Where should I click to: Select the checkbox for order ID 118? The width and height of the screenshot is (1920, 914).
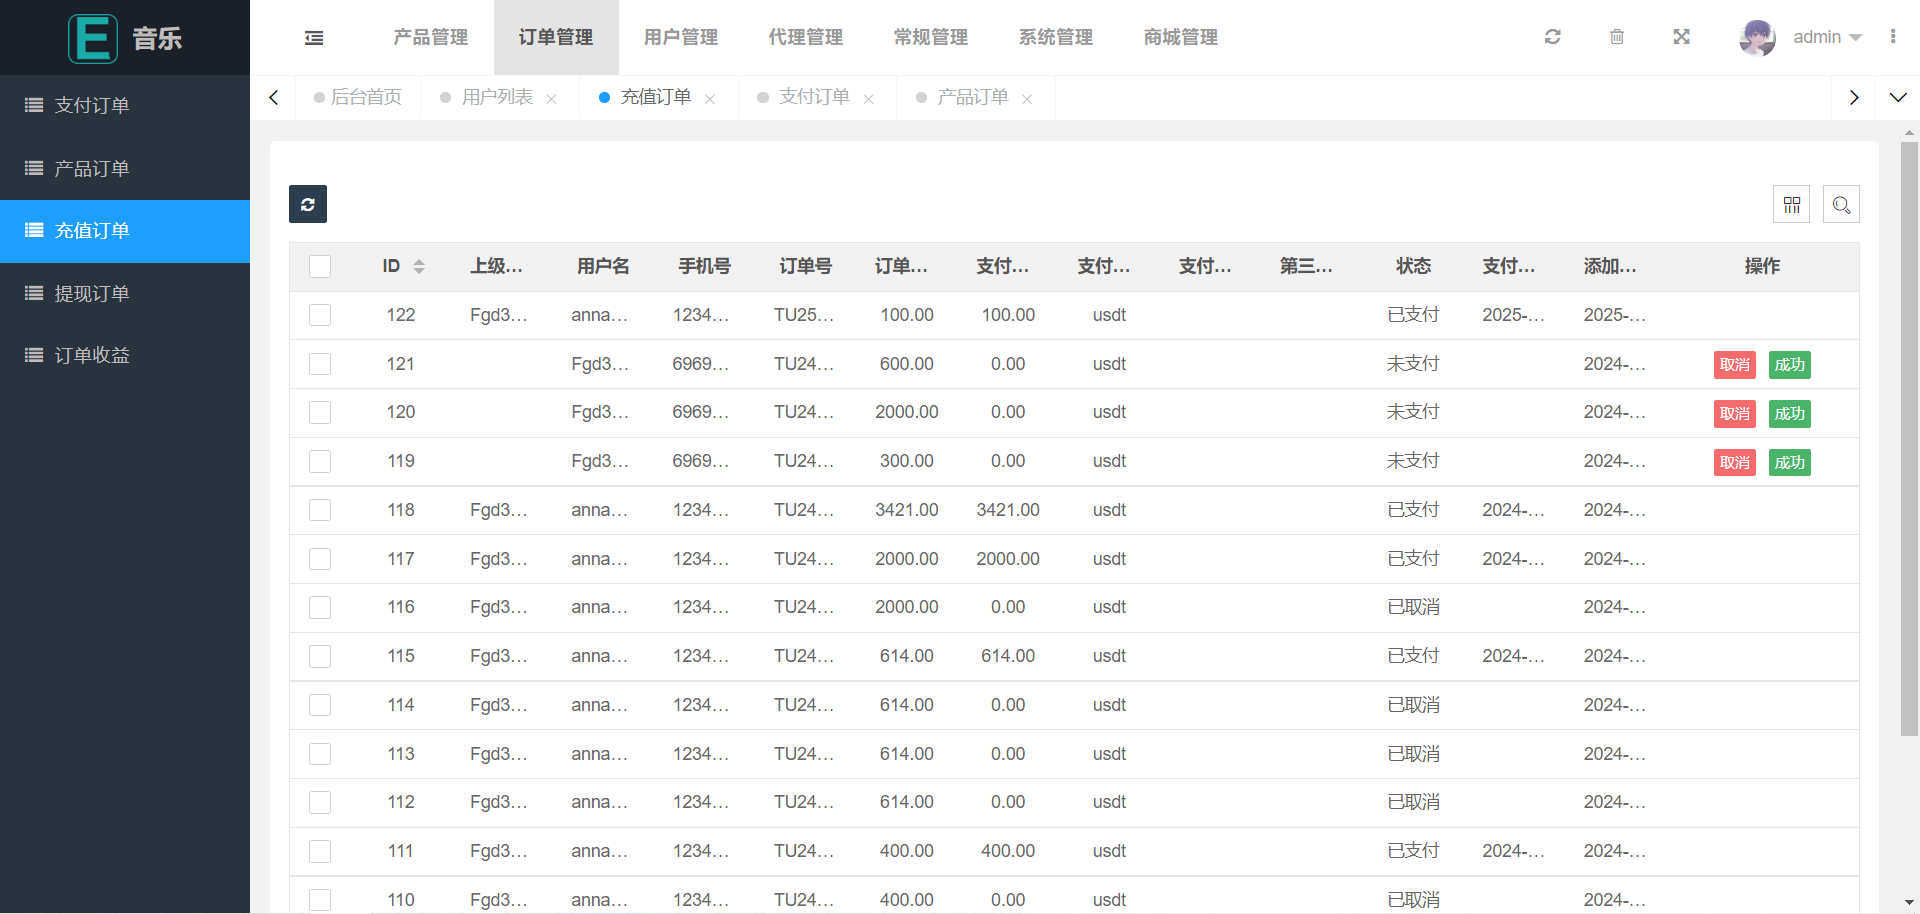click(x=320, y=510)
